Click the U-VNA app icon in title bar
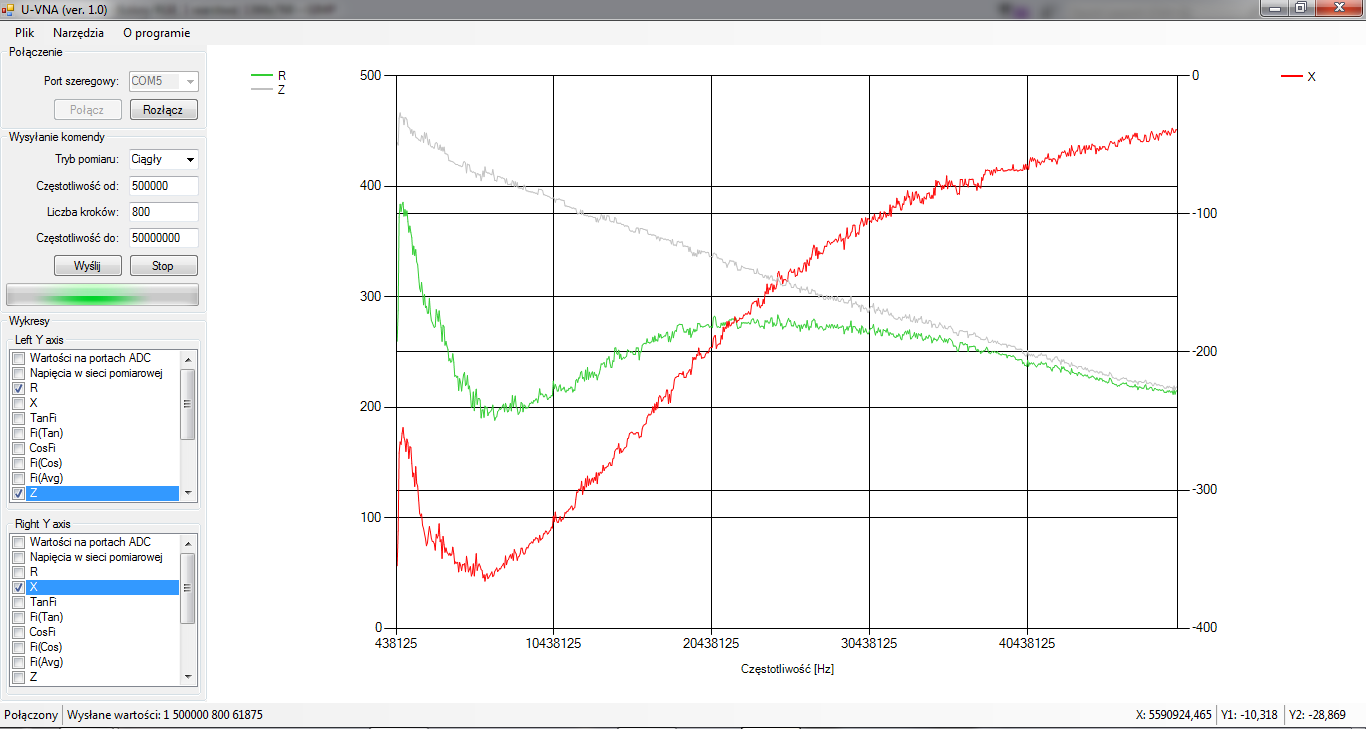This screenshot has width=1366, height=729. (8, 8)
